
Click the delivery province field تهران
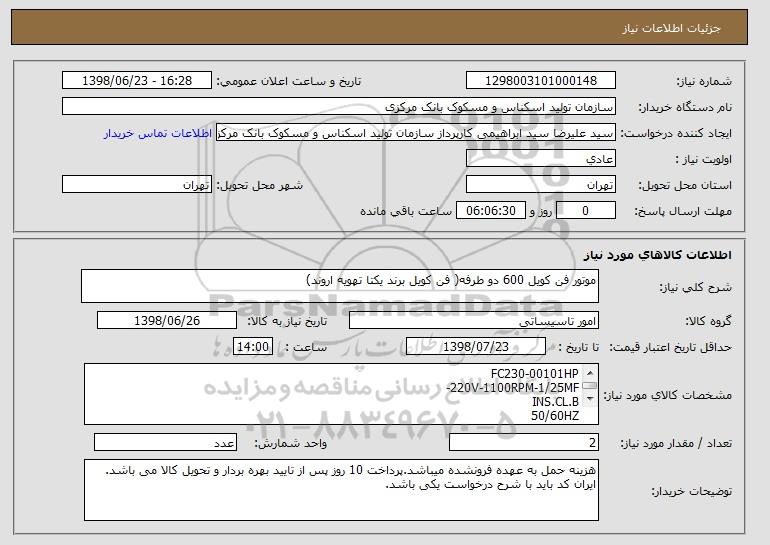[541, 185]
